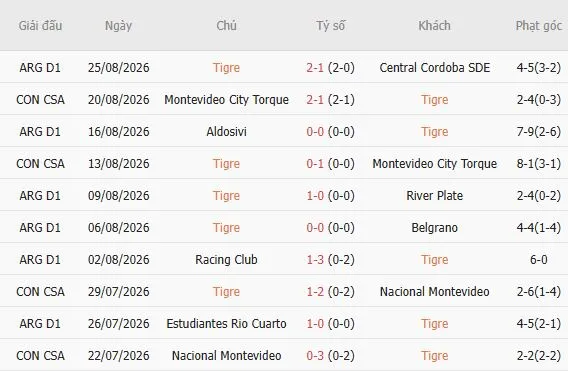The height and width of the screenshot is (371, 568).
Task: Open Montevideo City Torque home team link
Action: coord(226,100)
